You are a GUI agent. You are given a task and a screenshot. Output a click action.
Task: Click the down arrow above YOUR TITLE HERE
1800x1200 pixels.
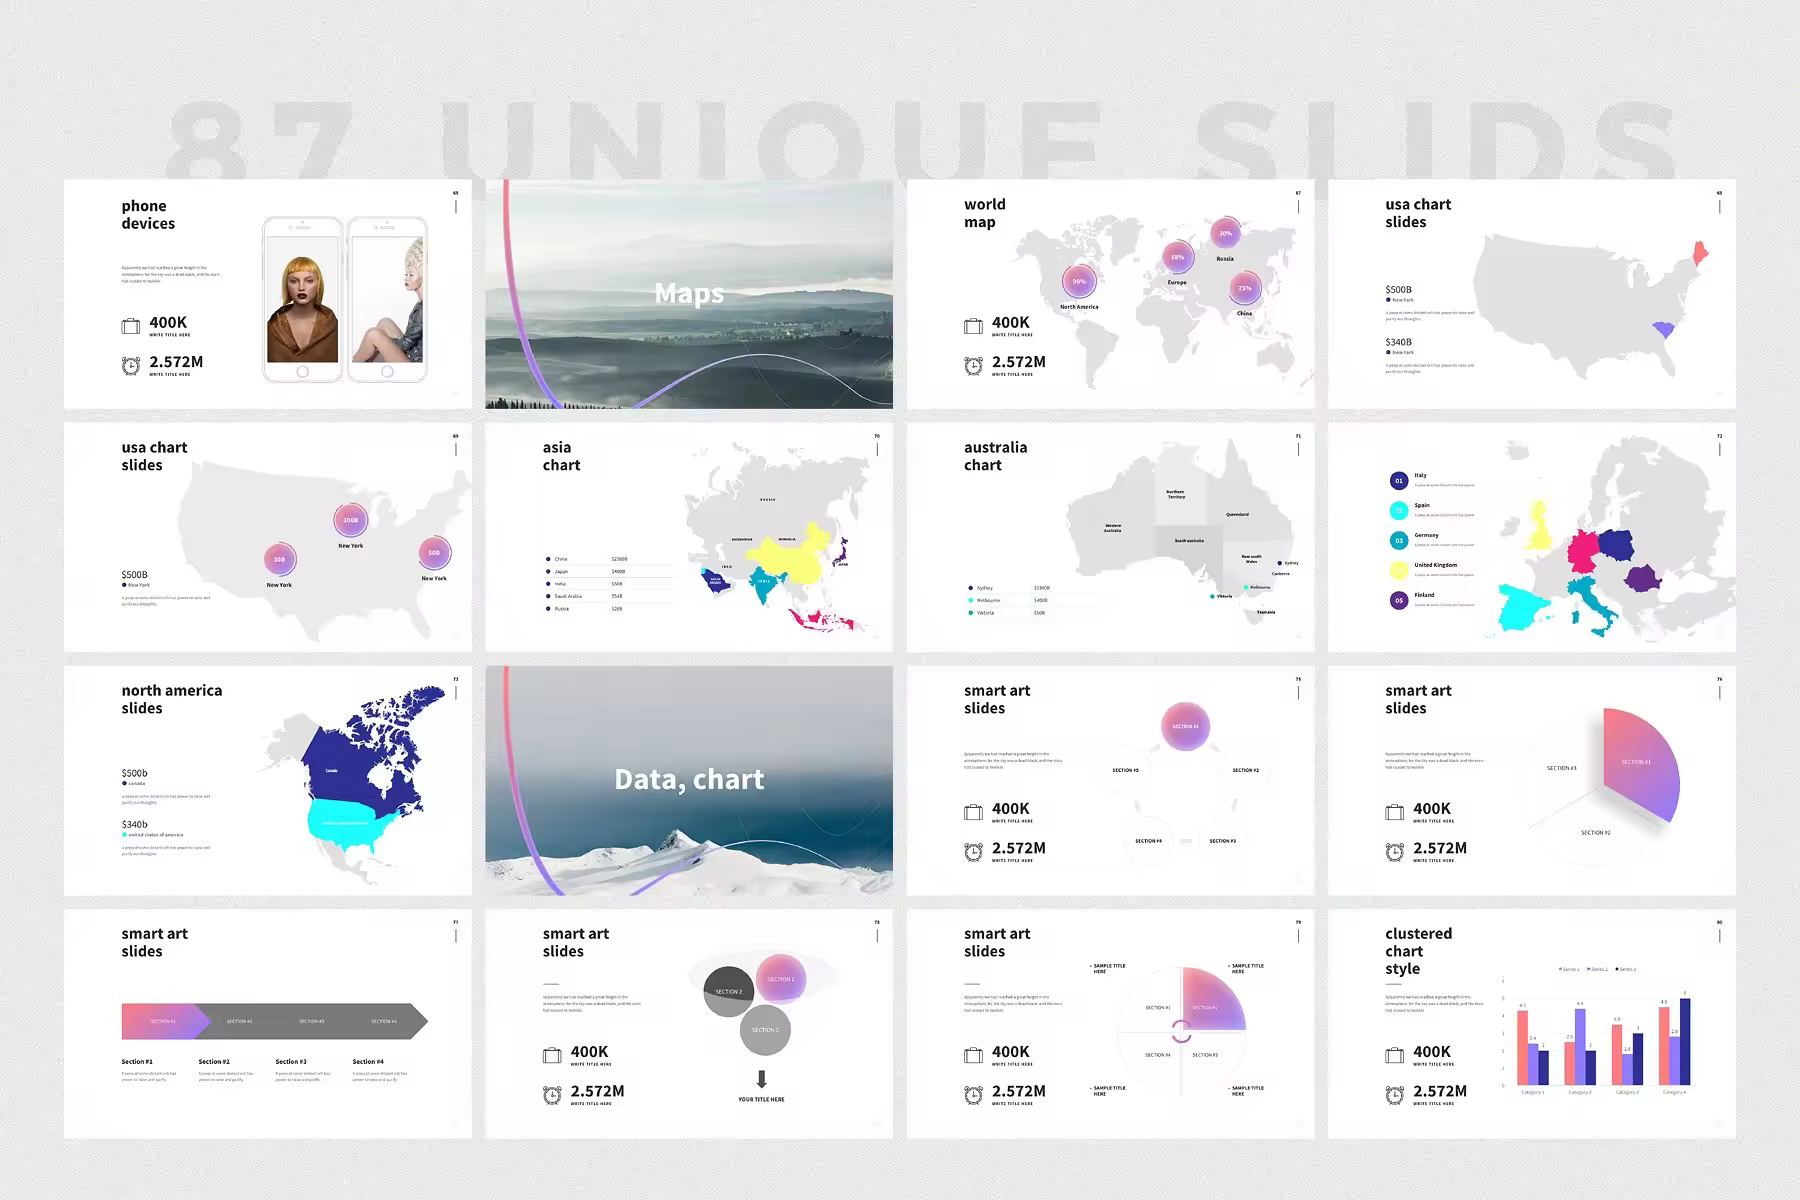762,1080
